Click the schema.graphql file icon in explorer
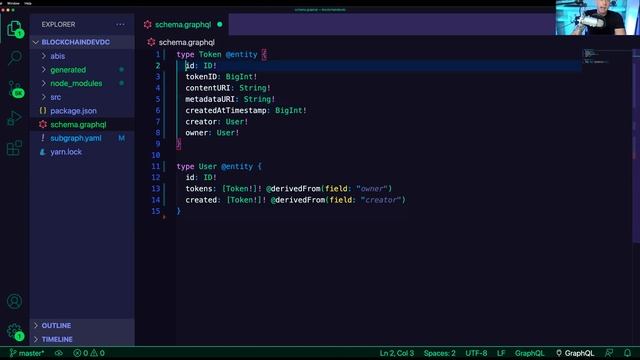The width and height of the screenshot is (640, 360). (x=43, y=124)
